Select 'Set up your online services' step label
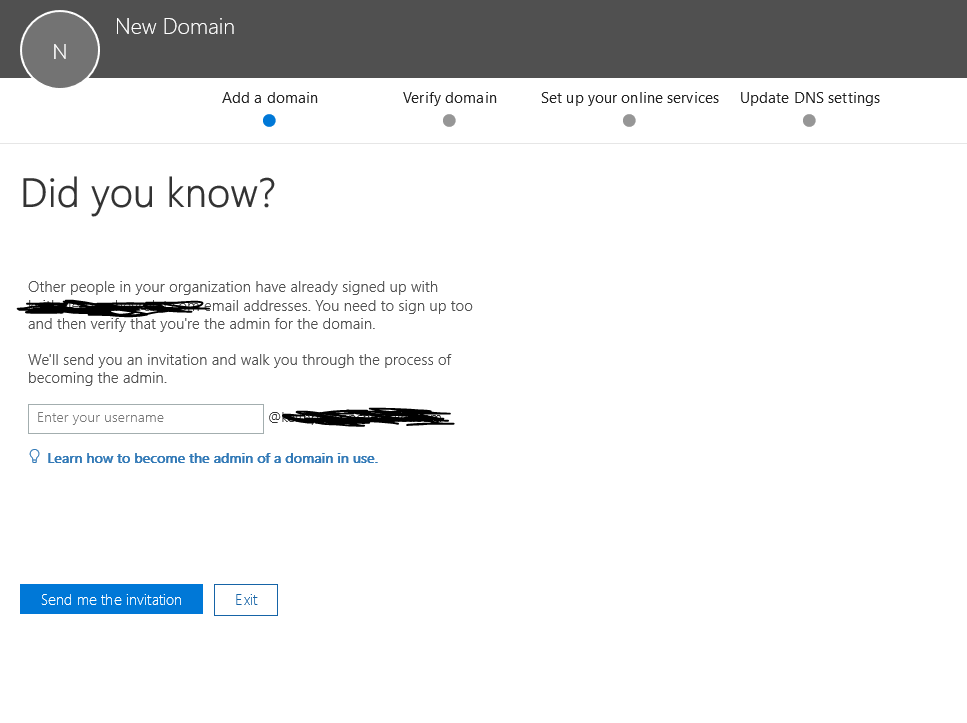The image size is (967, 723). tap(630, 98)
